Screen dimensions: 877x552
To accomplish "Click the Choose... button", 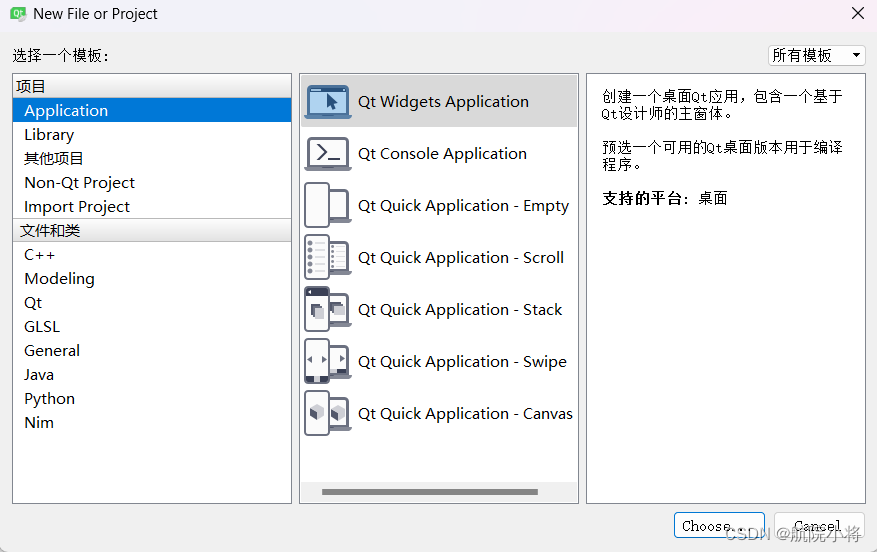I will (x=719, y=525).
